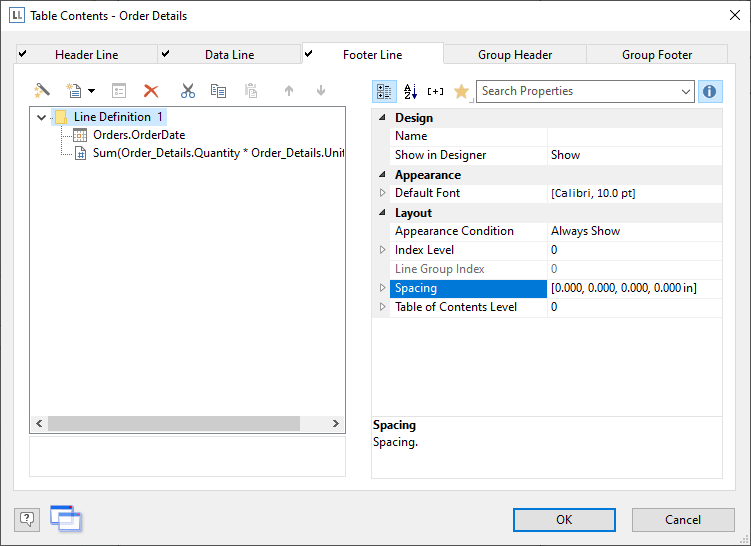Viewport: 751px width, 546px height.
Task: Click the LL application icon in the title bar
Action: pyautogui.click(x=17, y=15)
